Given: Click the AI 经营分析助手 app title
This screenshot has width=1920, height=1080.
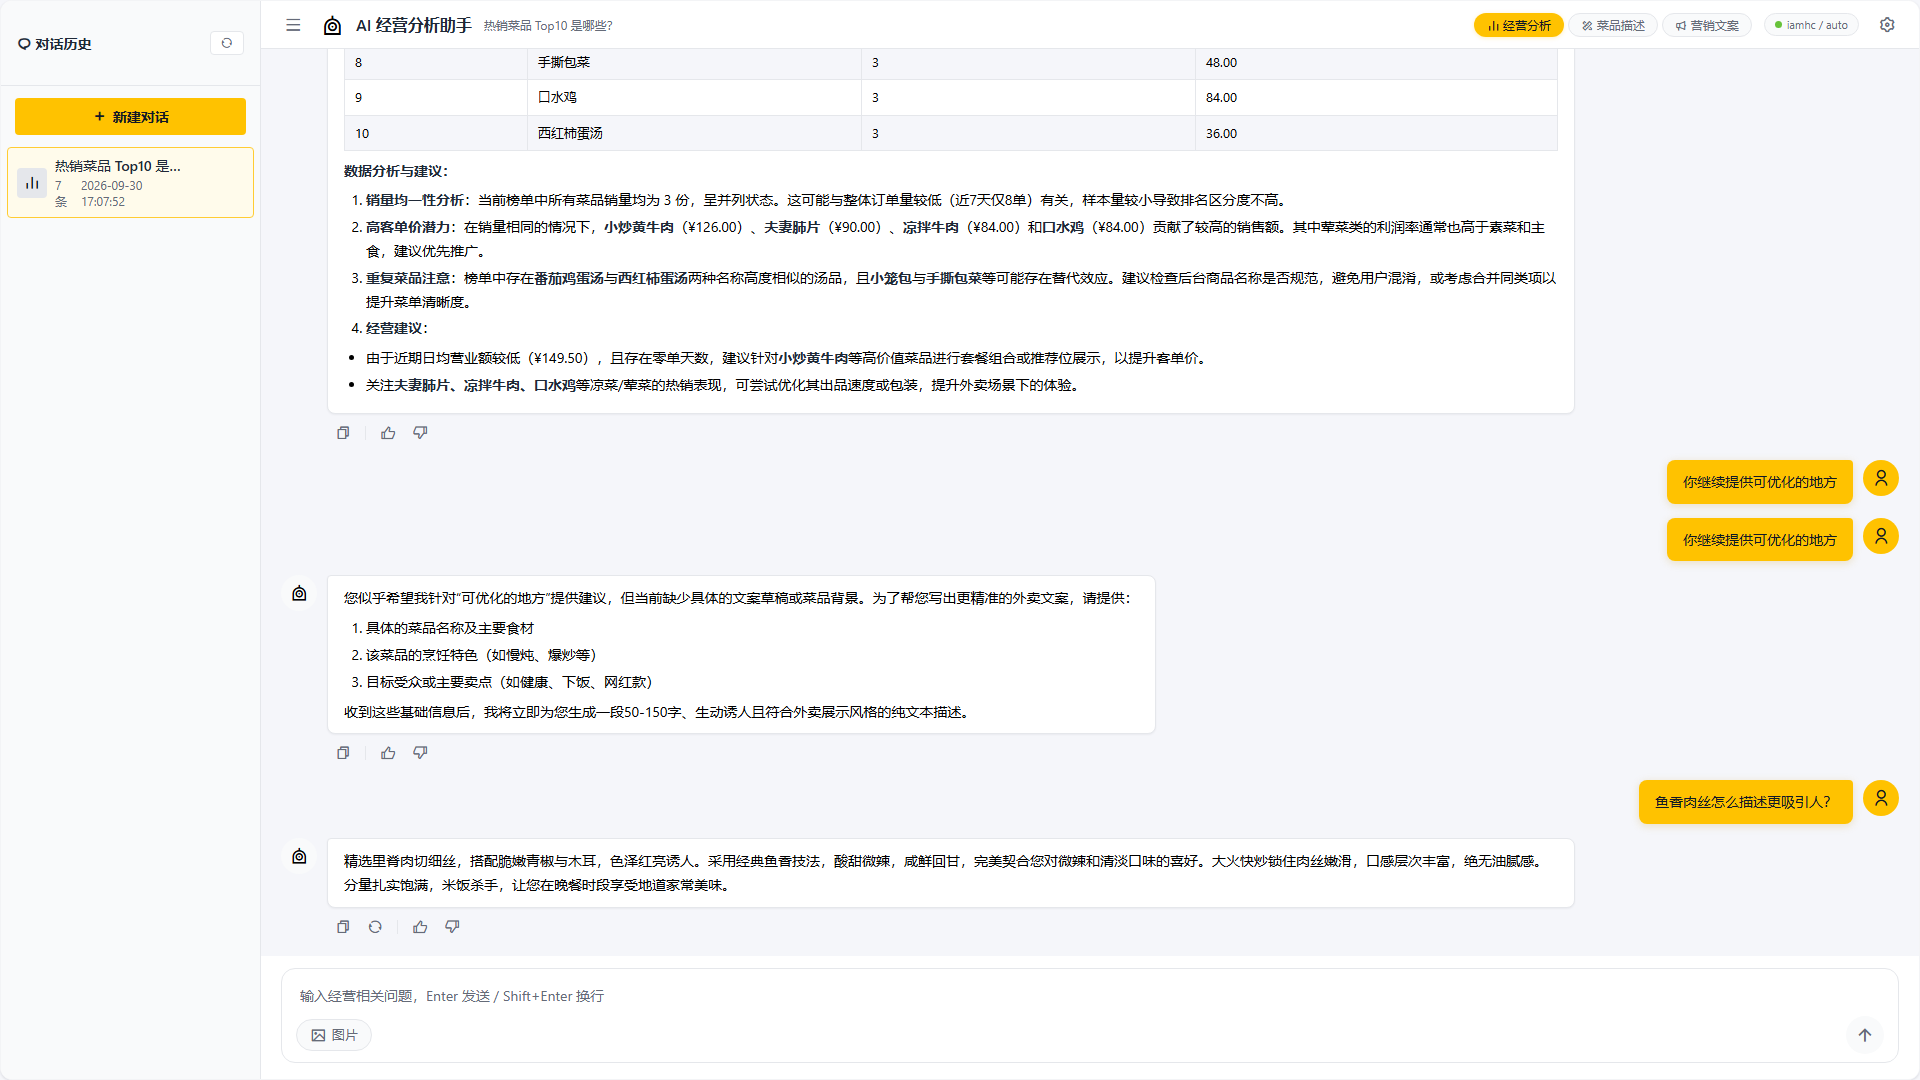Looking at the screenshot, I should [x=414, y=25].
